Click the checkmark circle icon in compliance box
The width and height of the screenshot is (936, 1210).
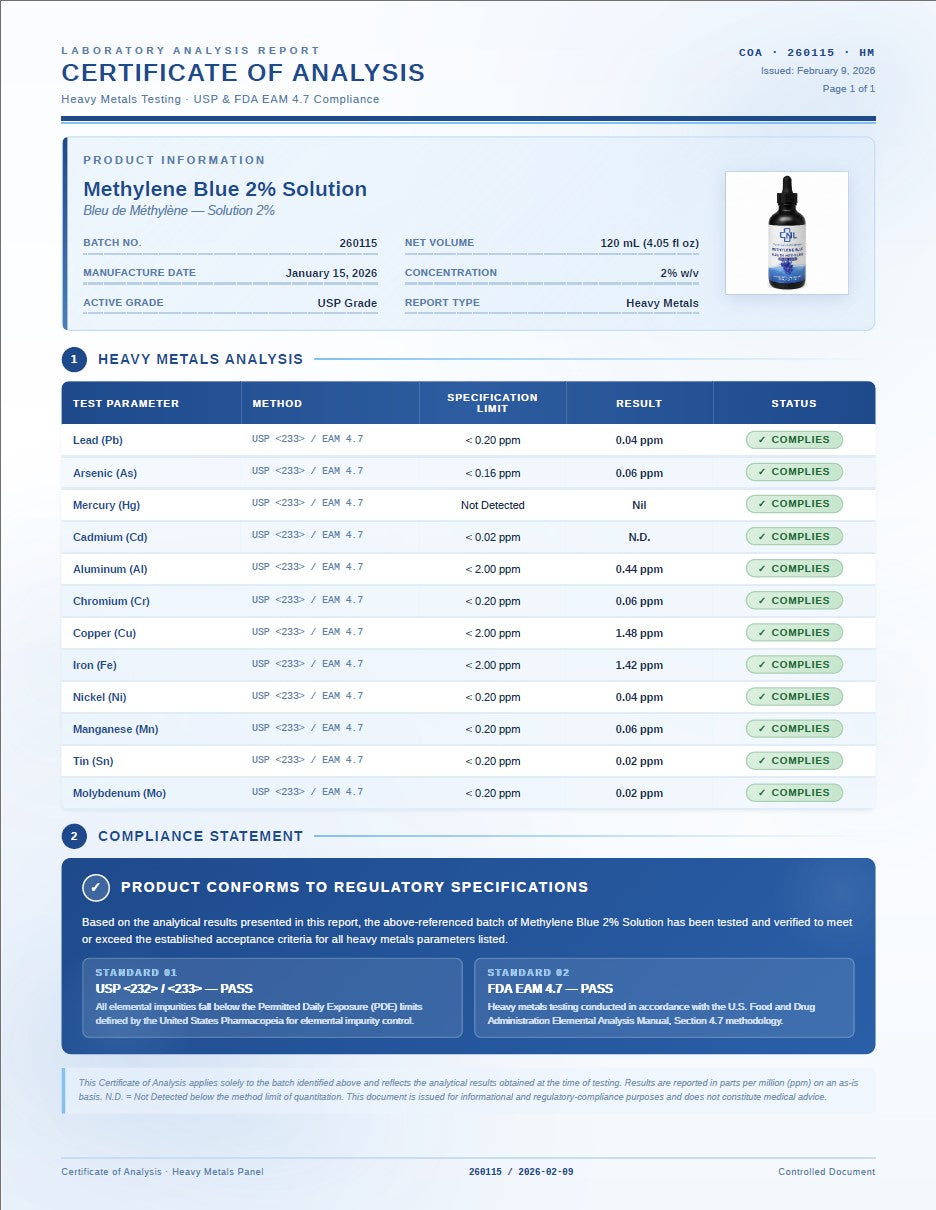pos(96,887)
